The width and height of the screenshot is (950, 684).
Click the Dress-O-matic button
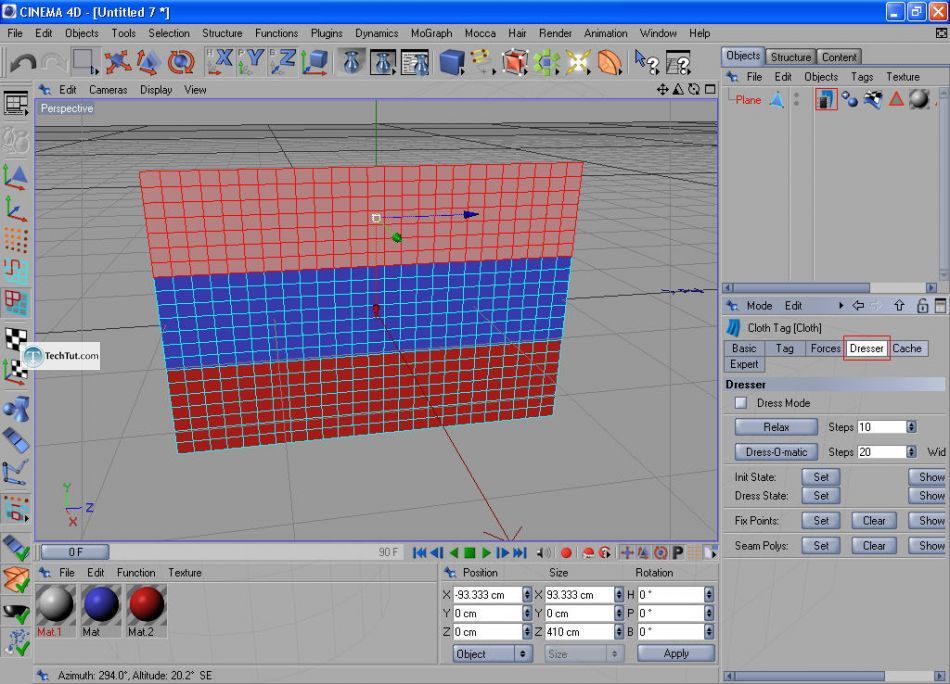click(776, 452)
